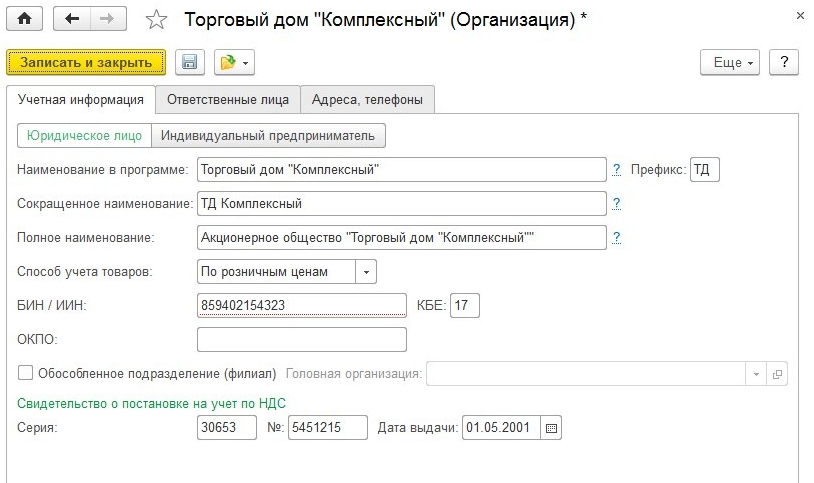The height and width of the screenshot is (483, 814).
Task: Click the floppy disk save icon
Action: (189, 62)
